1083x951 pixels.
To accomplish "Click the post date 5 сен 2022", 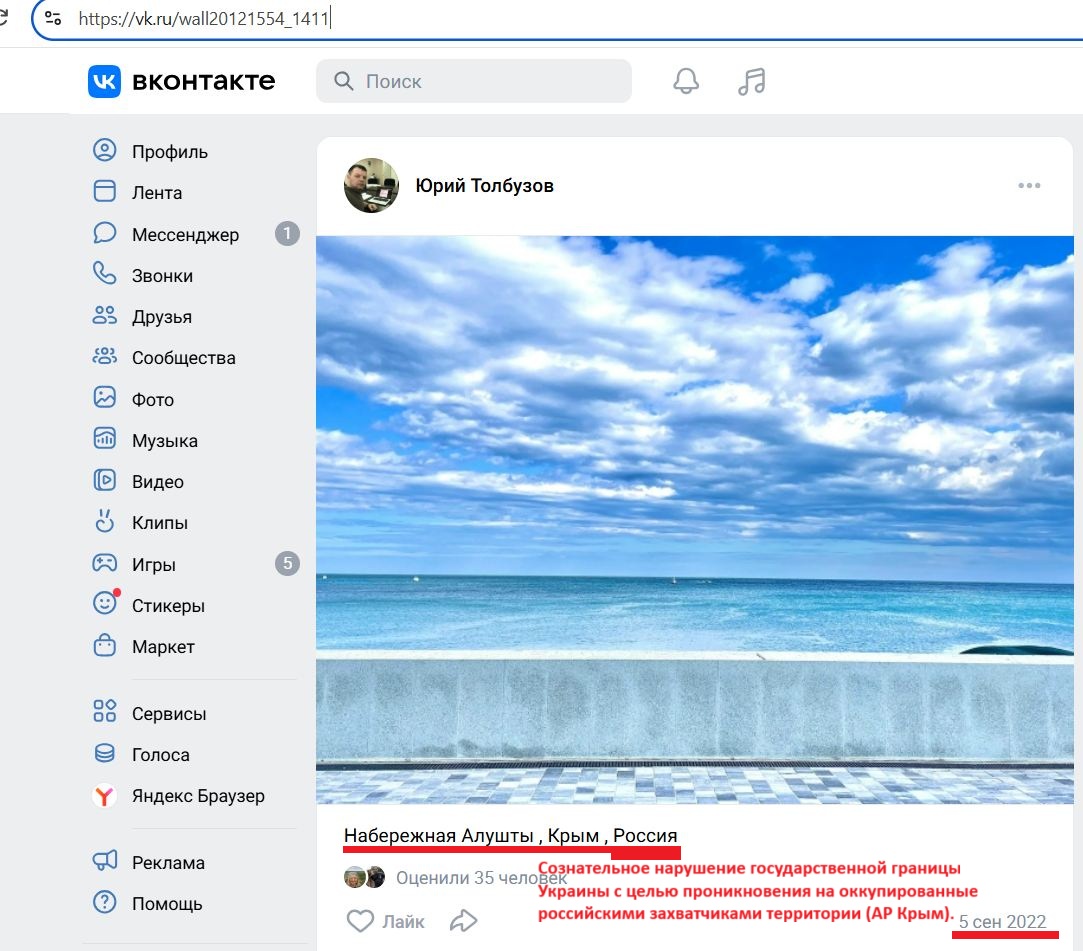I will tap(1002, 921).
